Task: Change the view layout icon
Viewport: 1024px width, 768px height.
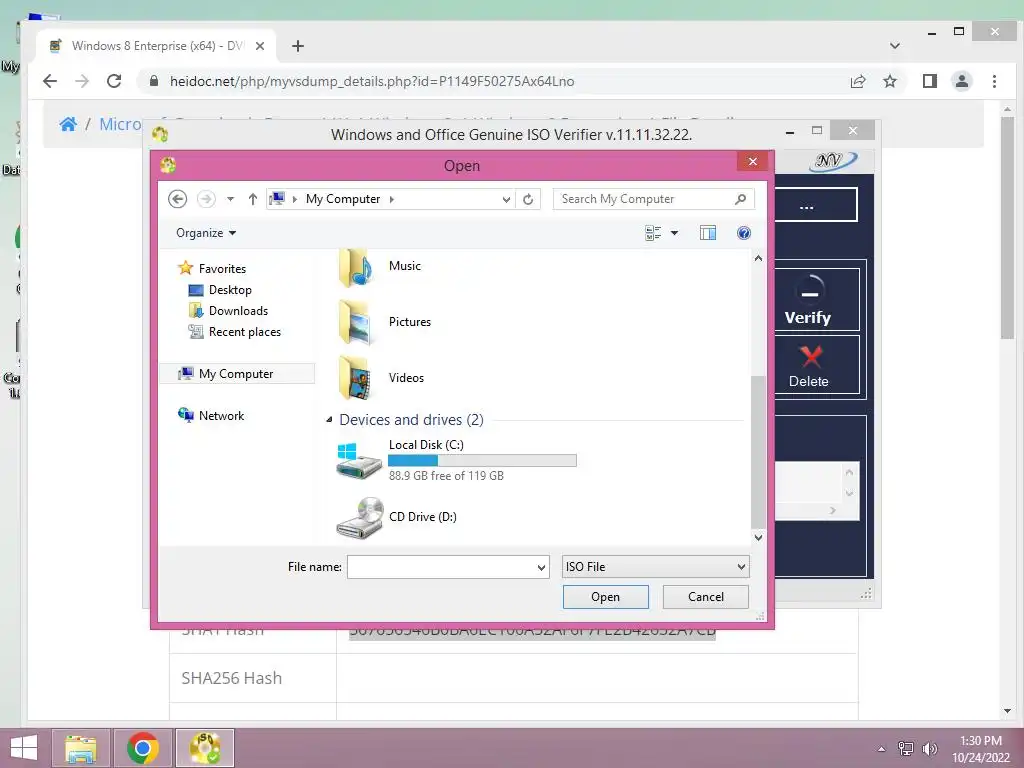Action: [x=653, y=233]
